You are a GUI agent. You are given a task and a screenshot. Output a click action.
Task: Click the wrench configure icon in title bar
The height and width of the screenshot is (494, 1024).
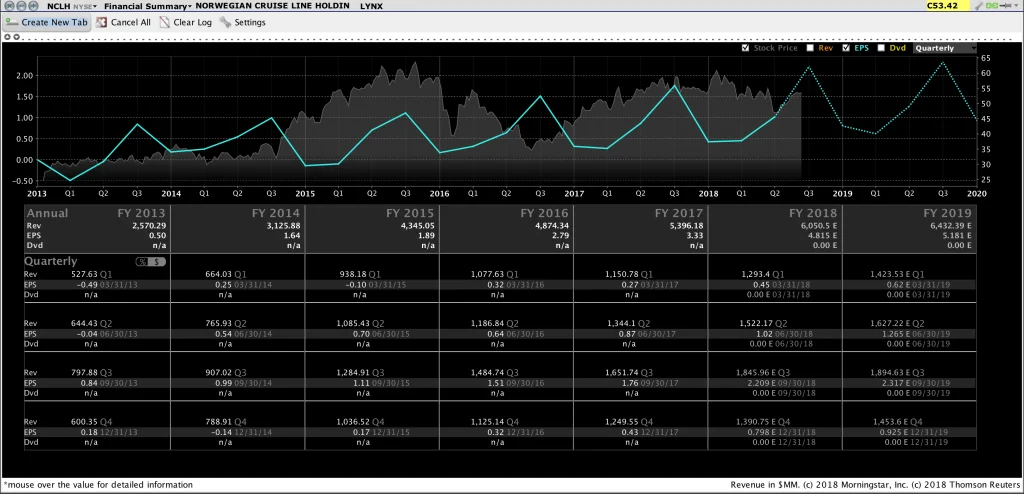(979, 6)
